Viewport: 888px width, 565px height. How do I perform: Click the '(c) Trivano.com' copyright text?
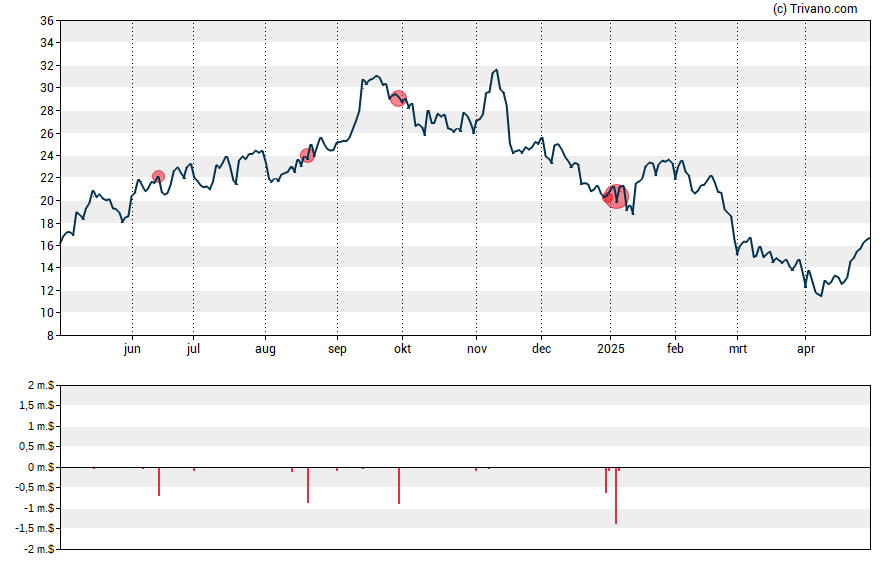pyautogui.click(x=815, y=8)
